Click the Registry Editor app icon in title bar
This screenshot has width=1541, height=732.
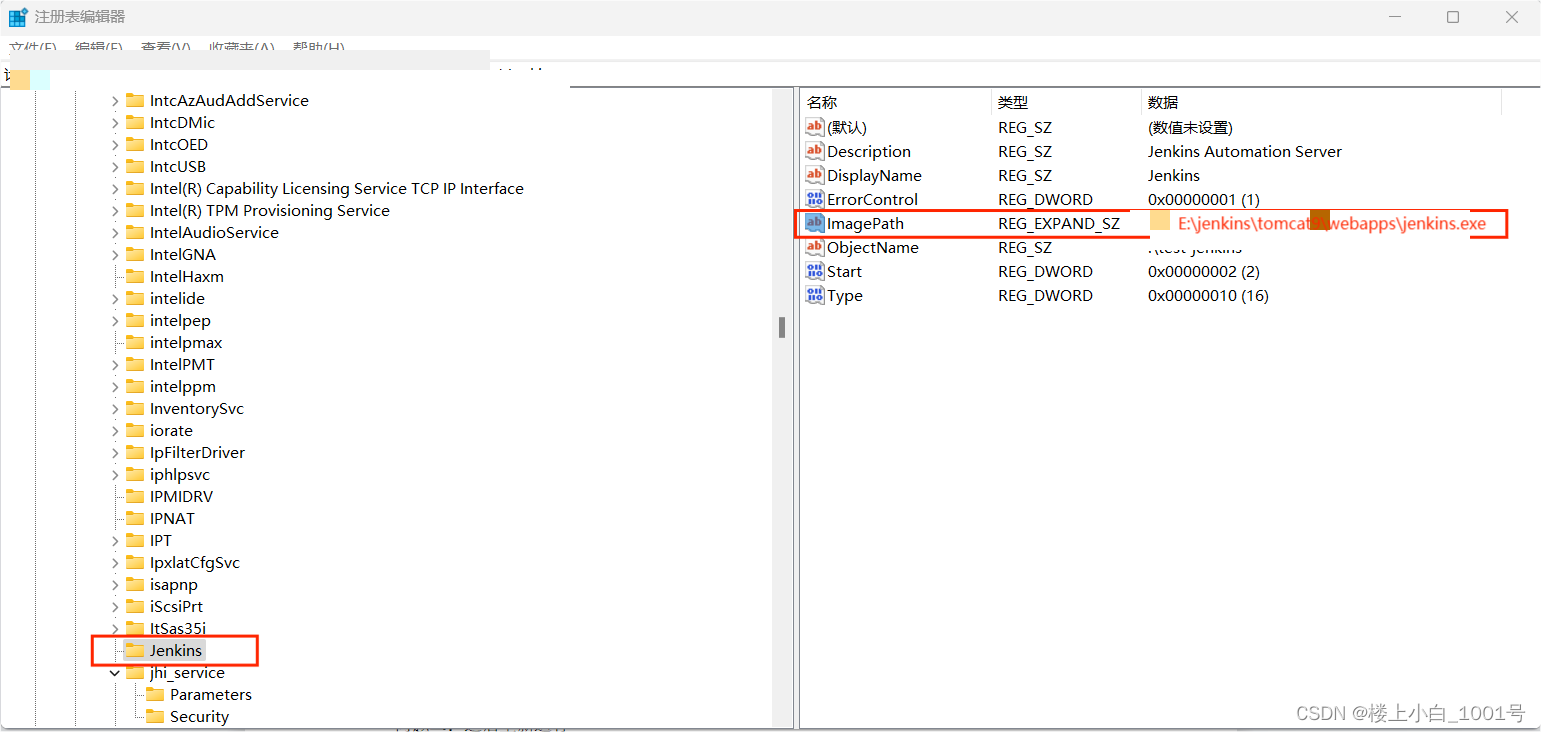tap(18, 17)
